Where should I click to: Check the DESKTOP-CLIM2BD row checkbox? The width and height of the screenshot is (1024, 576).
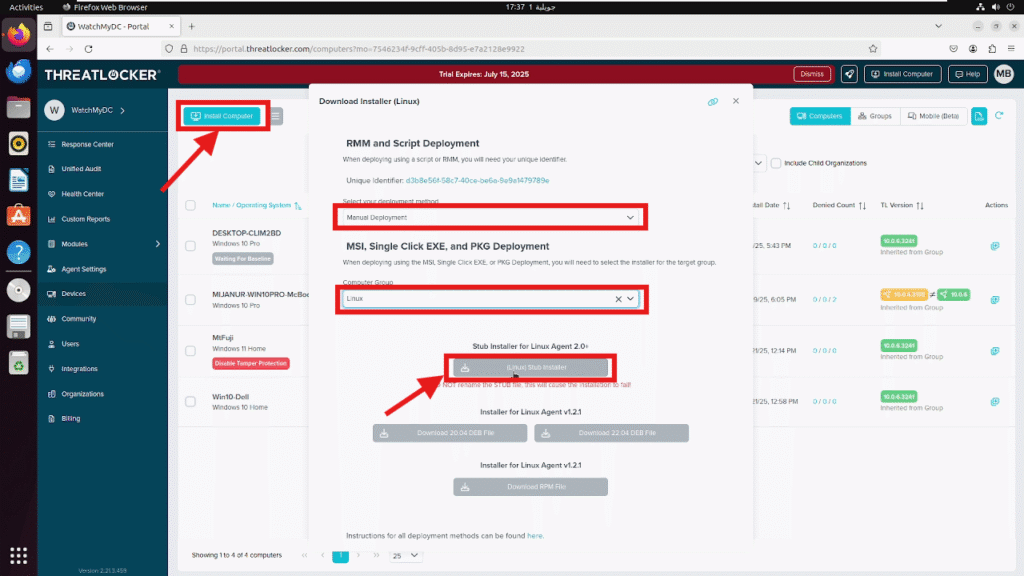[x=190, y=246]
